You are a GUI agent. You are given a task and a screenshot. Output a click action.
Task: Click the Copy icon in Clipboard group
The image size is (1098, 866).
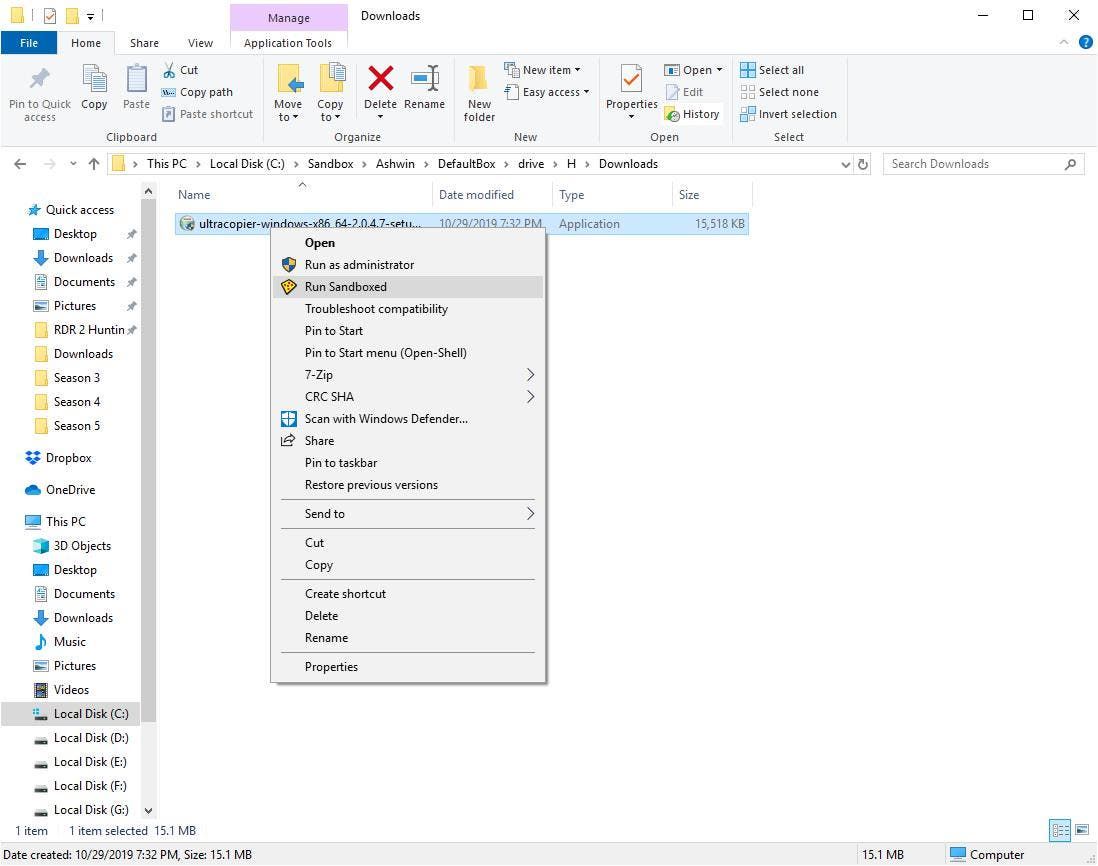pyautogui.click(x=94, y=78)
